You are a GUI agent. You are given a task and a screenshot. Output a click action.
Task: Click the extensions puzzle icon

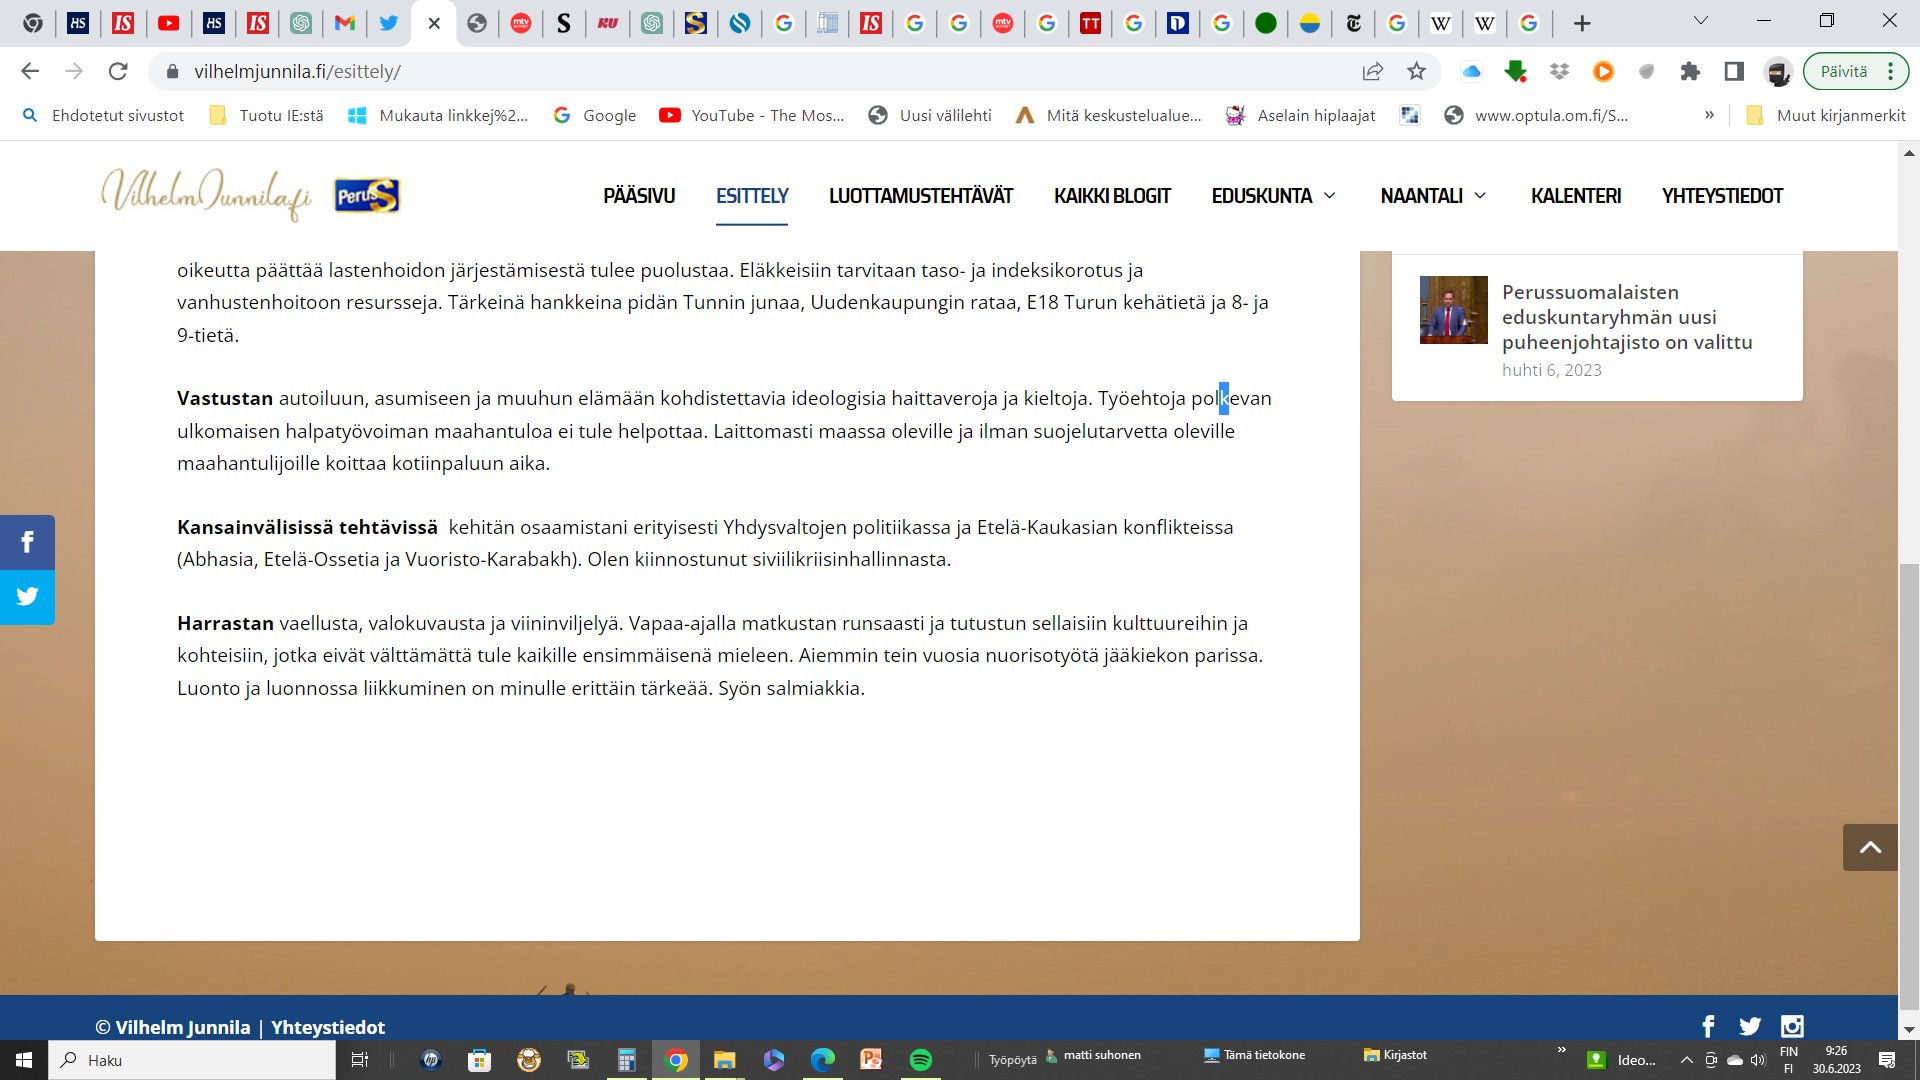[x=1691, y=71]
